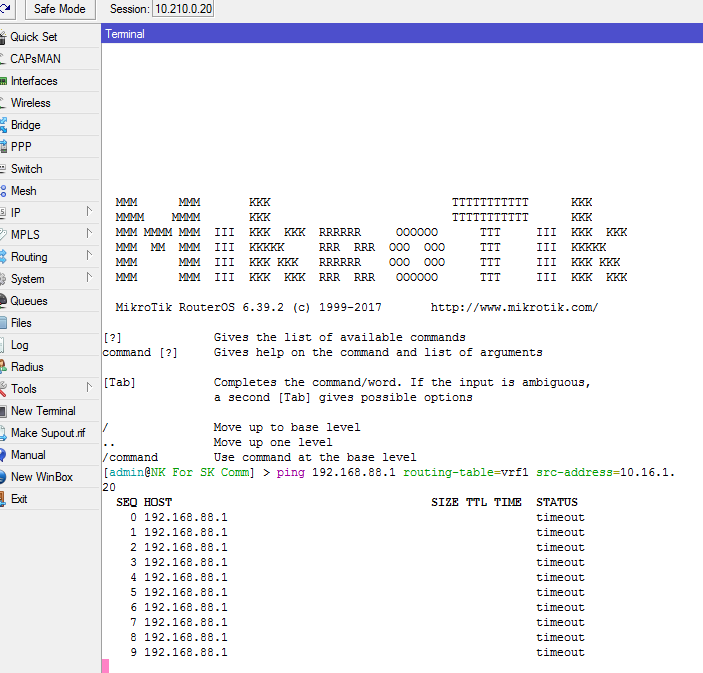Click the Tools wrench icon

(3, 389)
